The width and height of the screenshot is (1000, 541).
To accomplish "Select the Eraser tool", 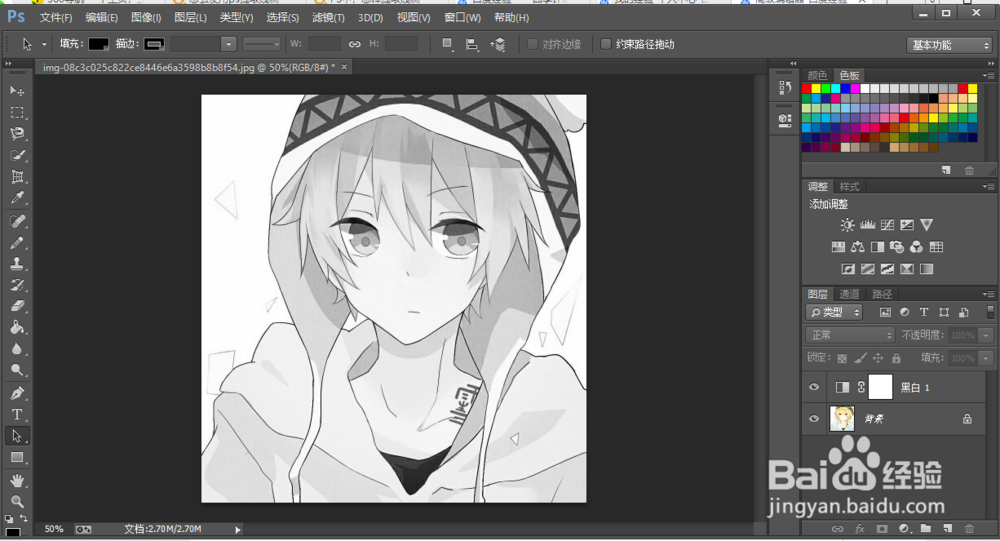I will [17, 306].
